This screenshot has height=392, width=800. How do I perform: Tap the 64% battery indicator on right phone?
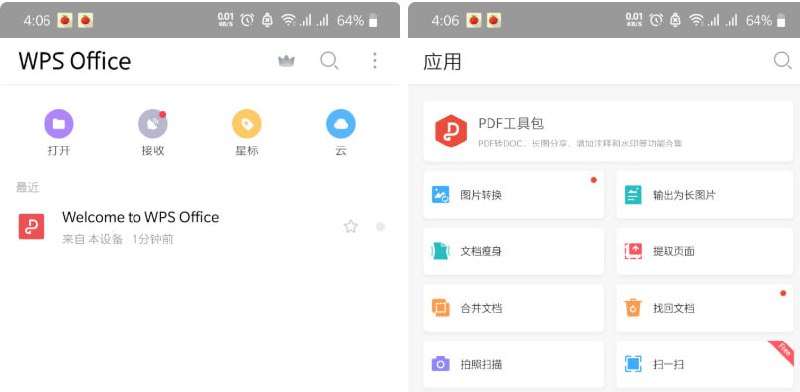point(766,20)
